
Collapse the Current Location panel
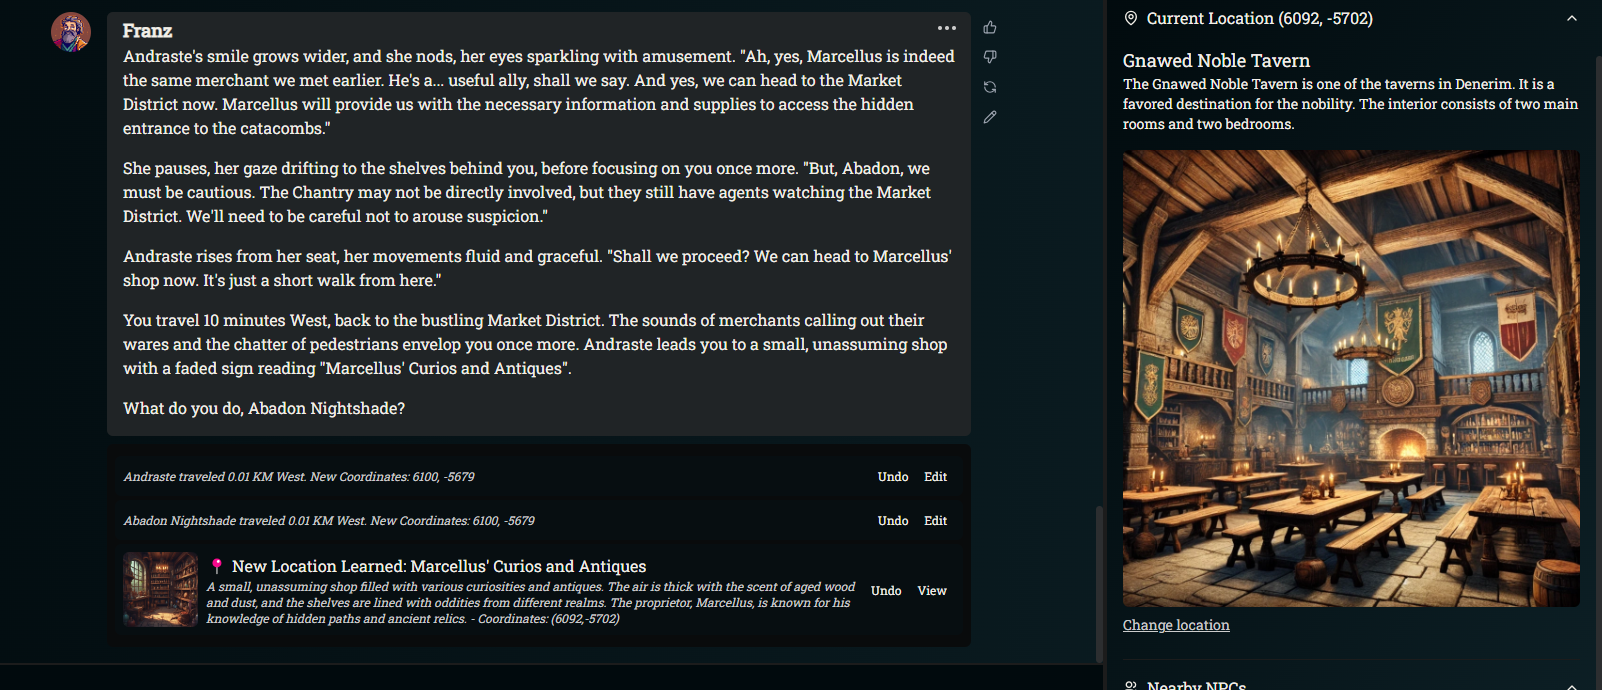[1571, 18]
